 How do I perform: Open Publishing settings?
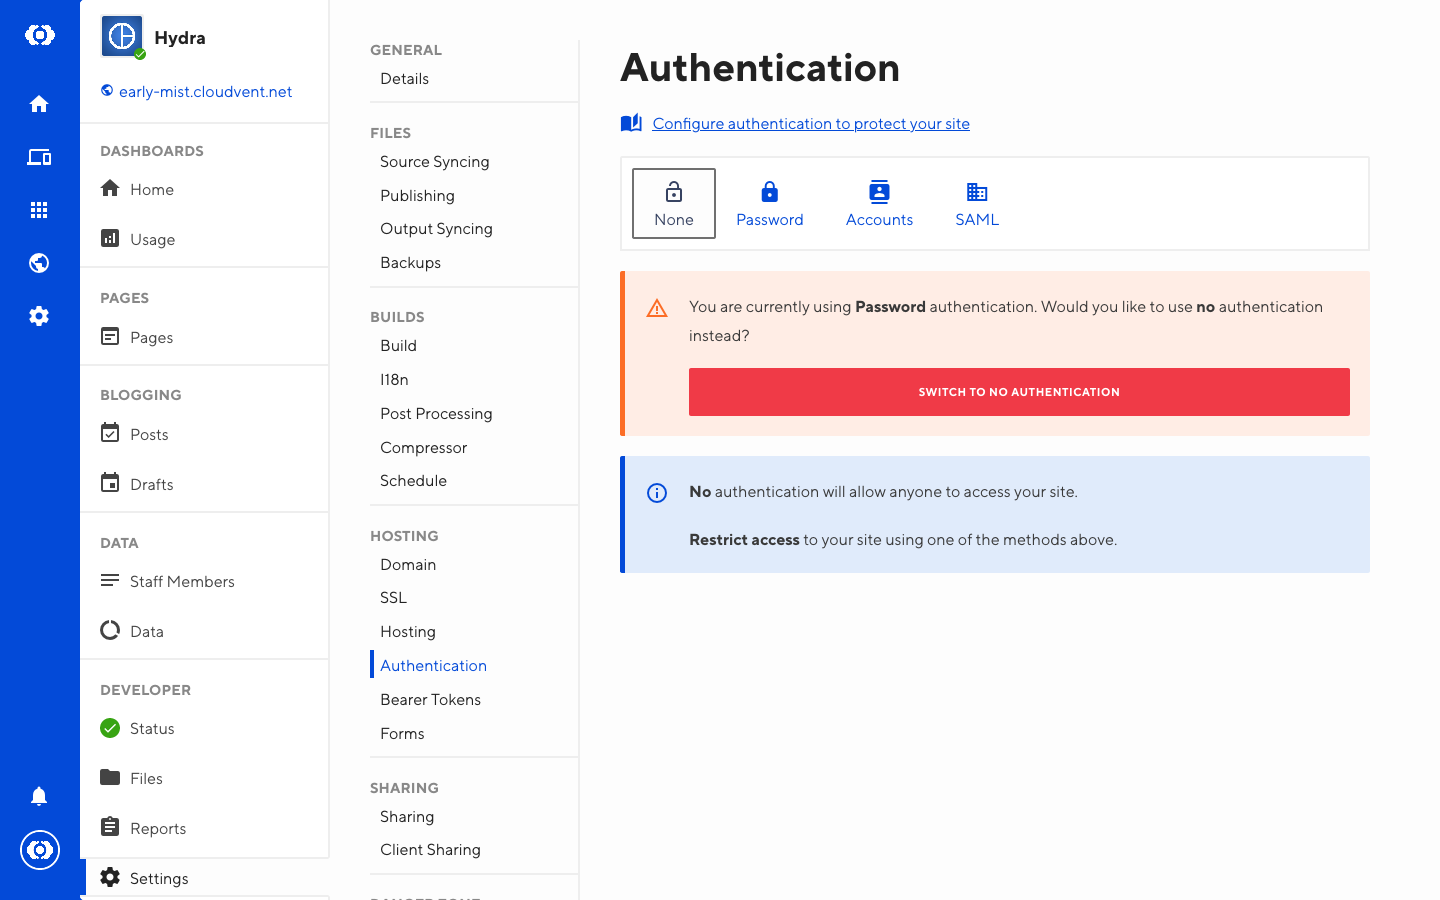[x=417, y=196]
